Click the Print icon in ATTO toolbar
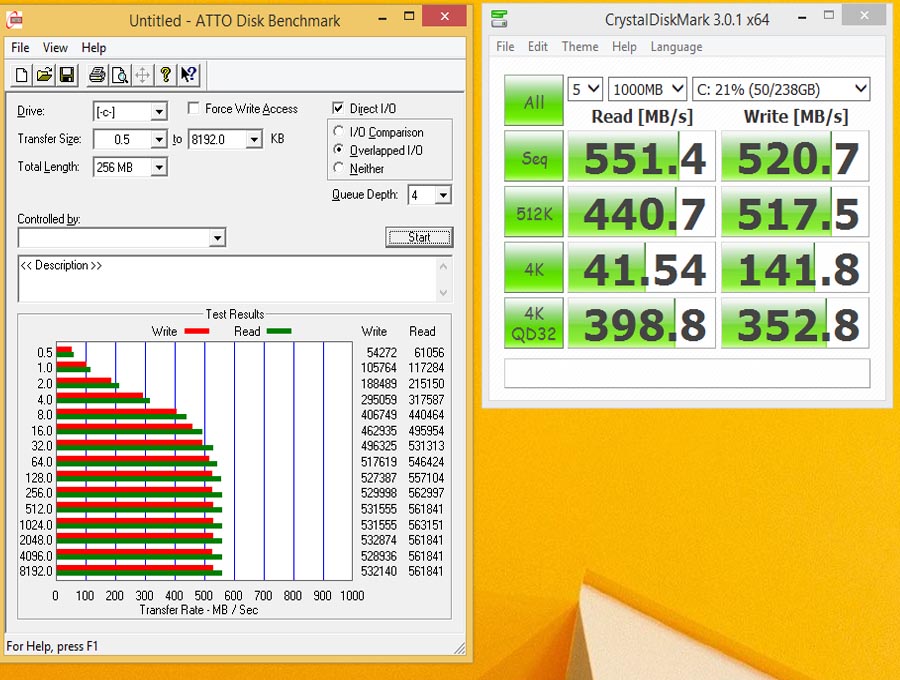 97,75
